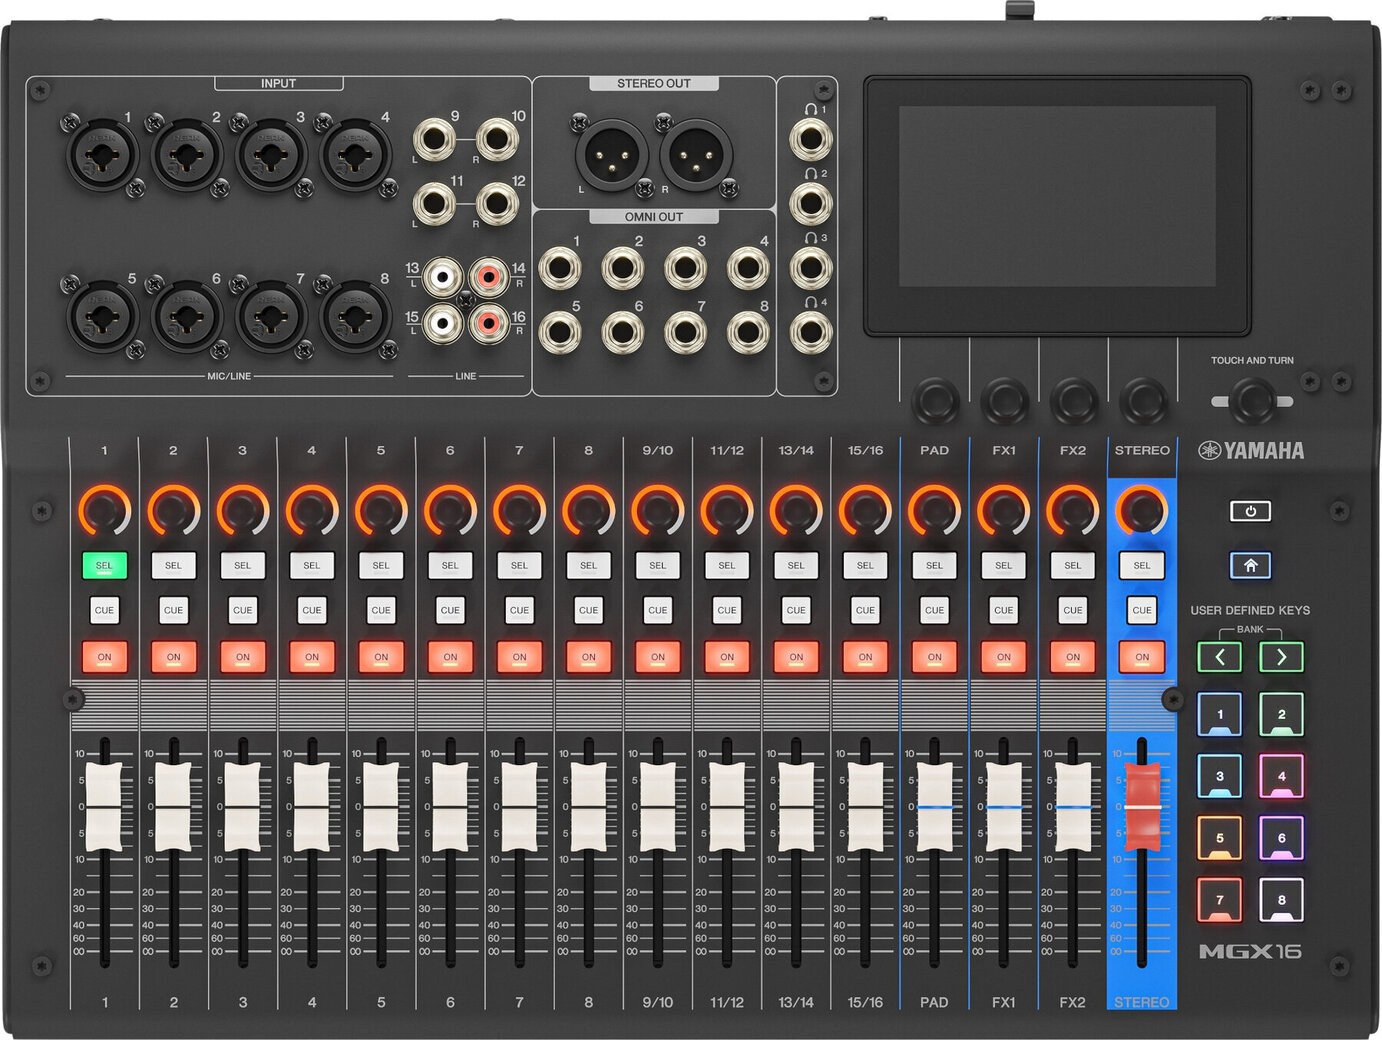This screenshot has width=1382, height=1040.
Task: Click the ON button of channel 2
Action: tap(173, 657)
